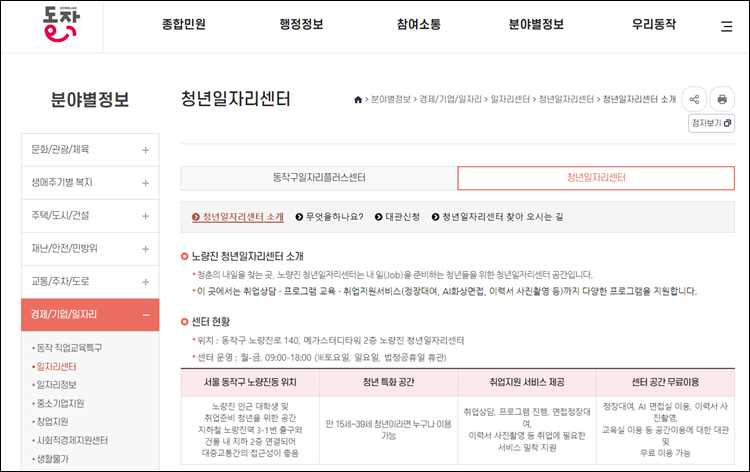Click 서울 동작구 노량진동 위치 table header
Viewport: 750px width, 472px height.
(x=250, y=383)
